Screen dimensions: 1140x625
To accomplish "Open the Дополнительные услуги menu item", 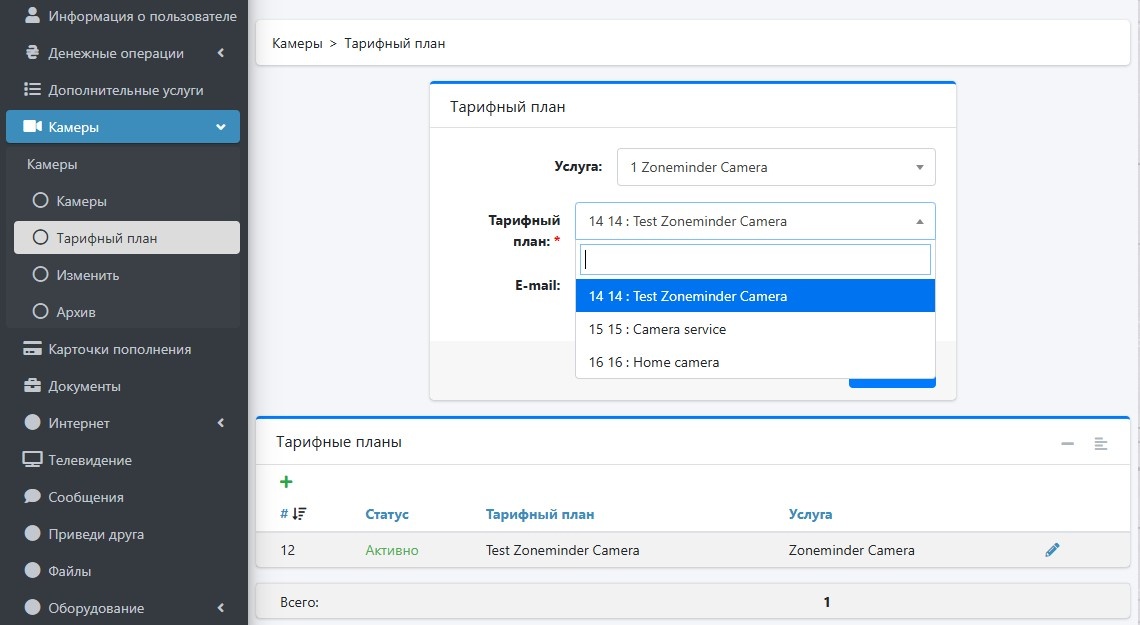I will click(123, 90).
